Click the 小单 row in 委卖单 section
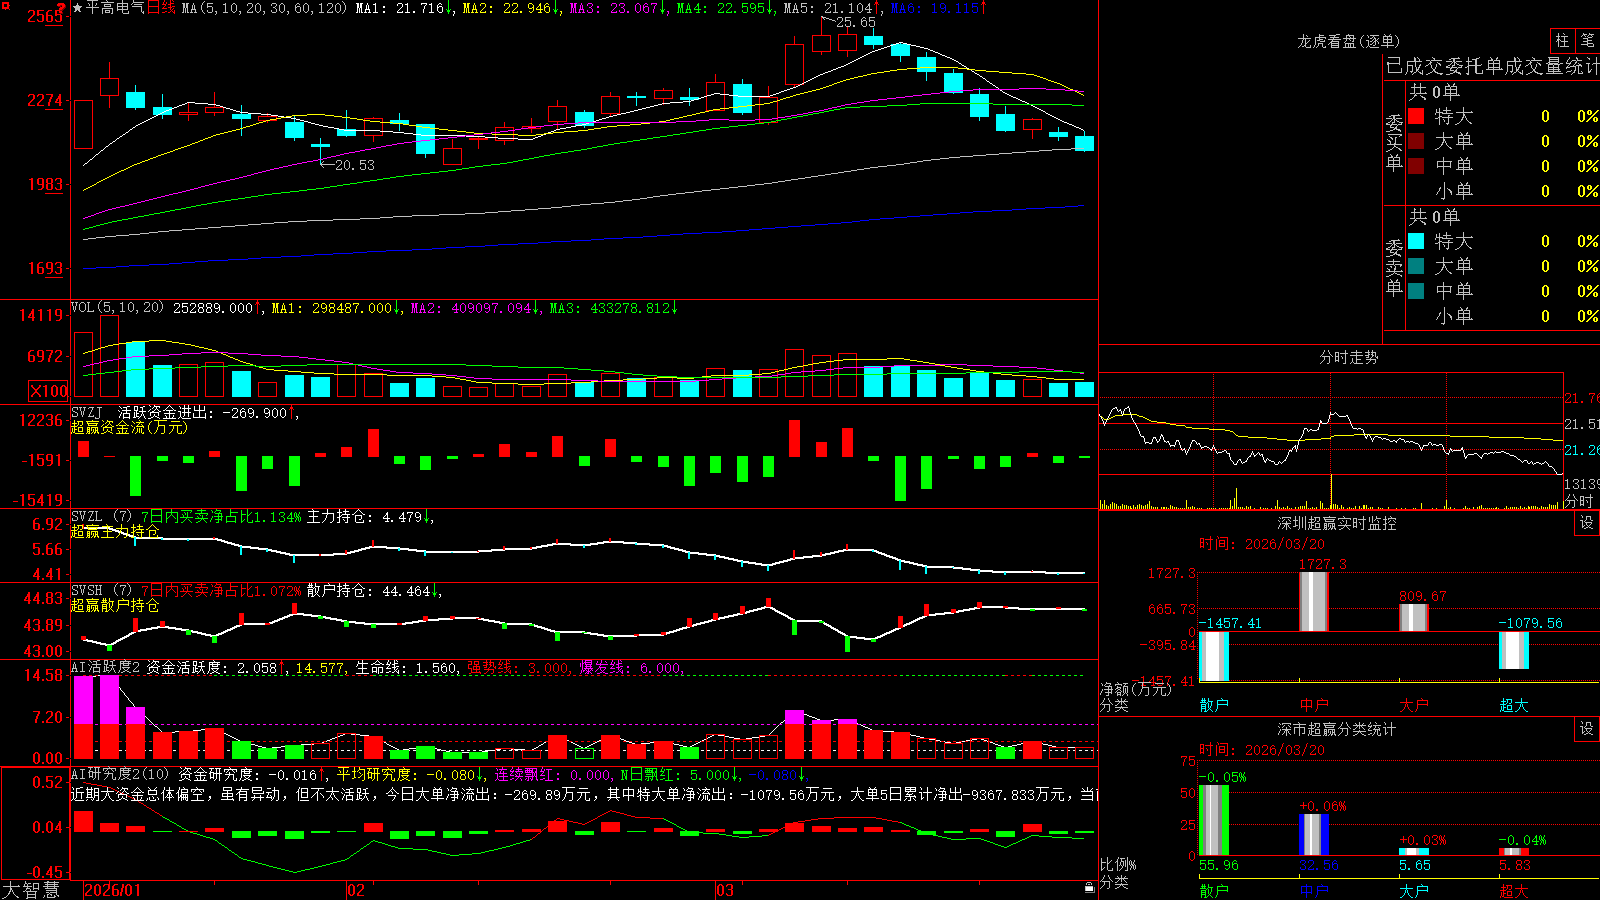This screenshot has width=1600, height=900. [1503, 316]
